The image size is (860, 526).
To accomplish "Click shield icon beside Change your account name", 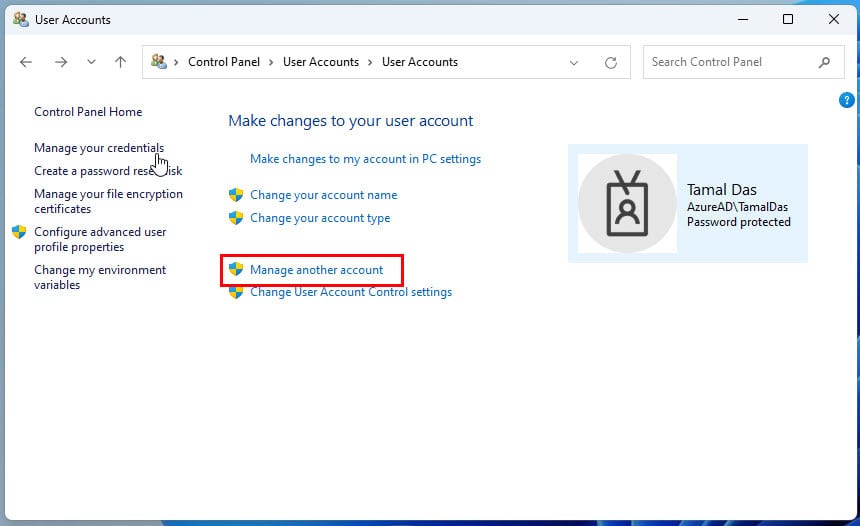I will click(236, 195).
